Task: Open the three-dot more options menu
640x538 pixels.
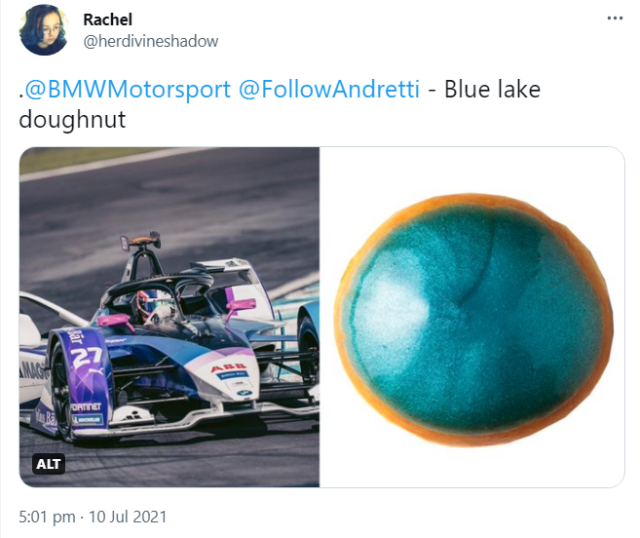Action: click(615, 18)
